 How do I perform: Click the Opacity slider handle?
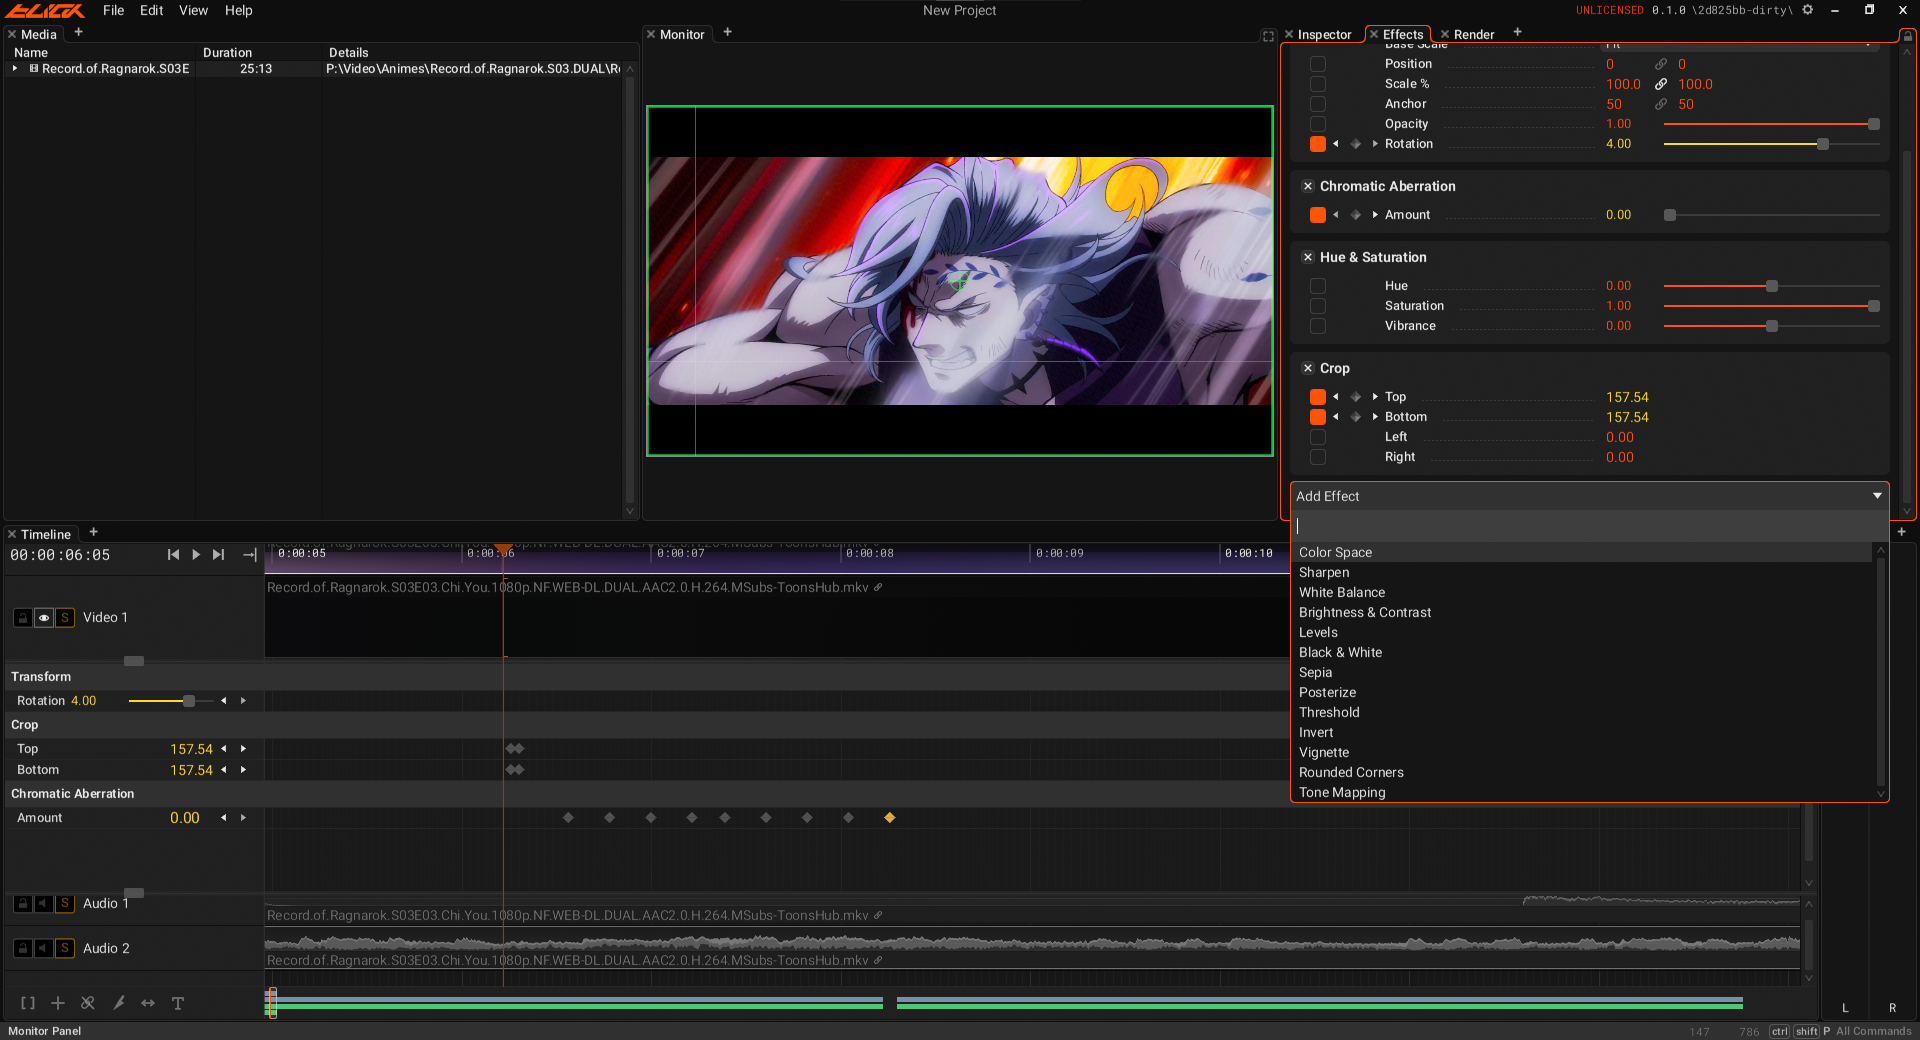coord(1874,124)
